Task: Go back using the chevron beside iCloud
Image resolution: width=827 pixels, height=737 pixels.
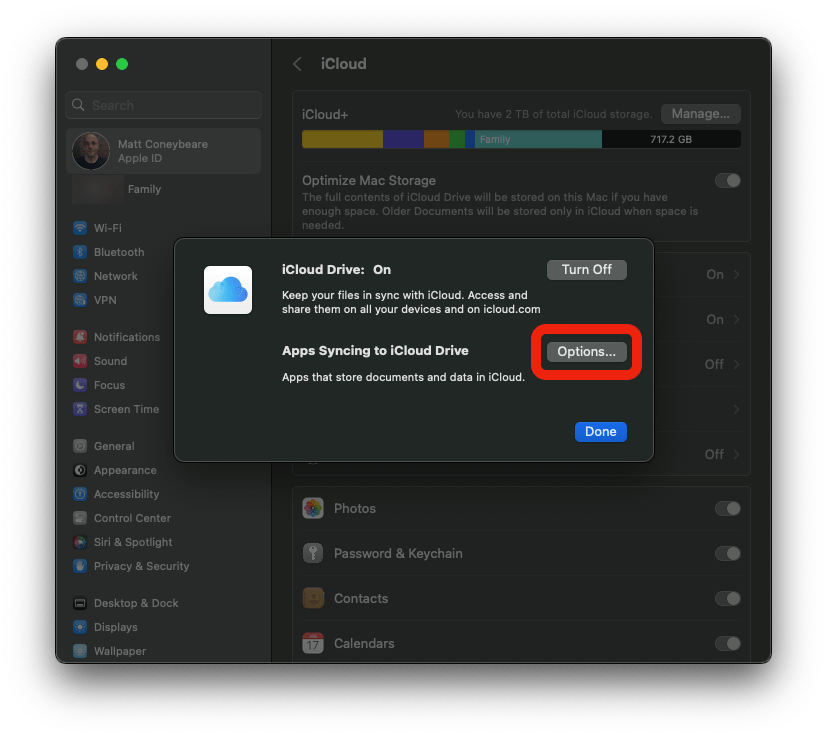Action: click(x=297, y=64)
